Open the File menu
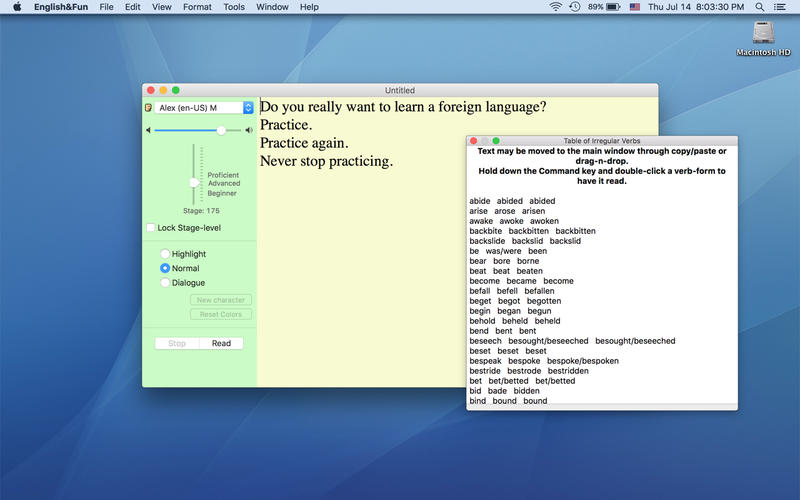 (x=106, y=7)
